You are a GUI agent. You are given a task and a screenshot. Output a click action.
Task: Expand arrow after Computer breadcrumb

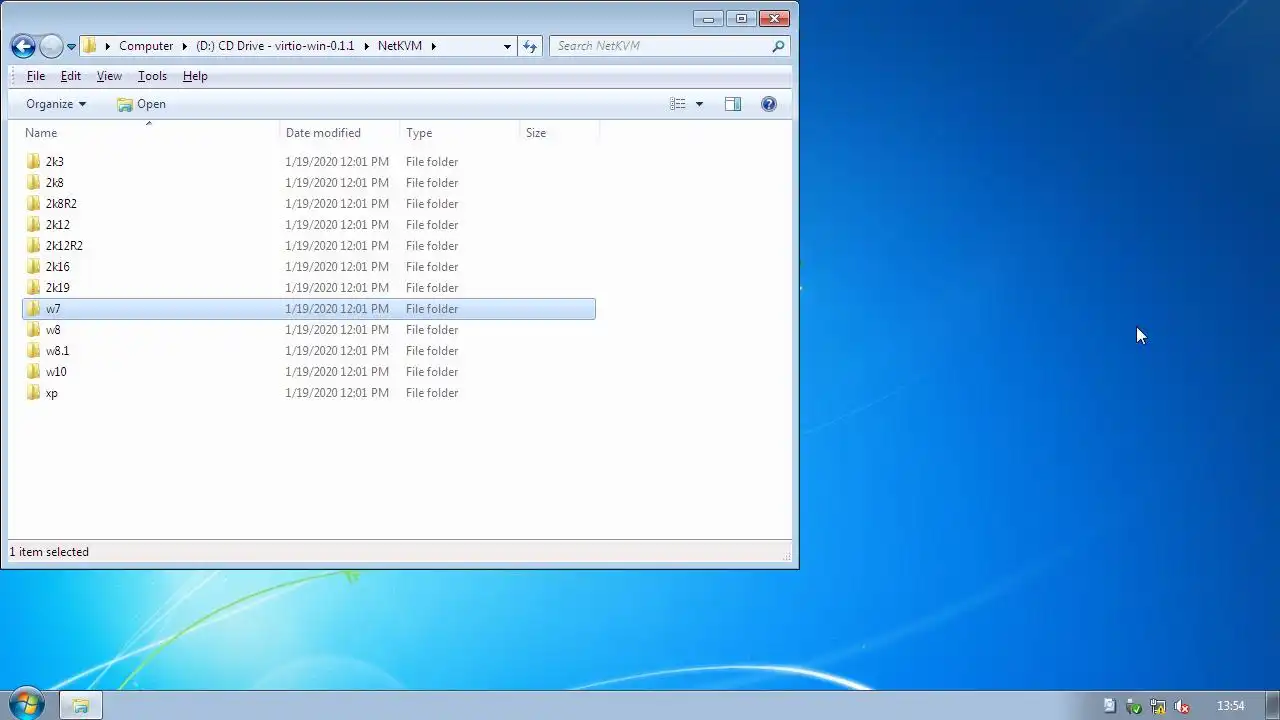coord(184,46)
